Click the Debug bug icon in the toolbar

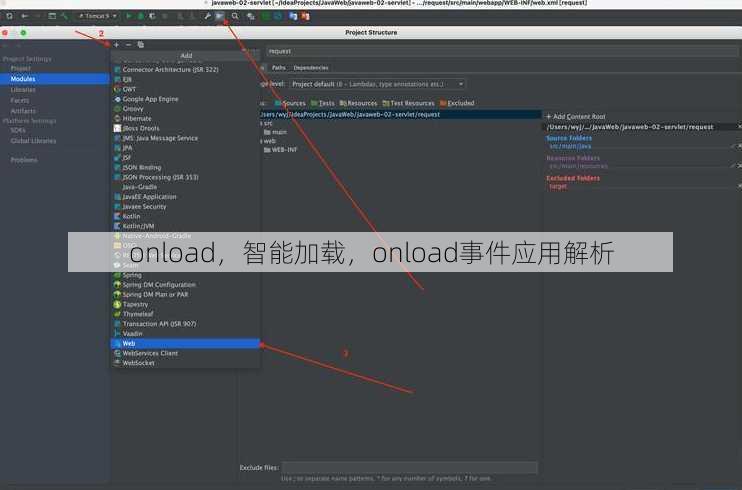pos(141,16)
